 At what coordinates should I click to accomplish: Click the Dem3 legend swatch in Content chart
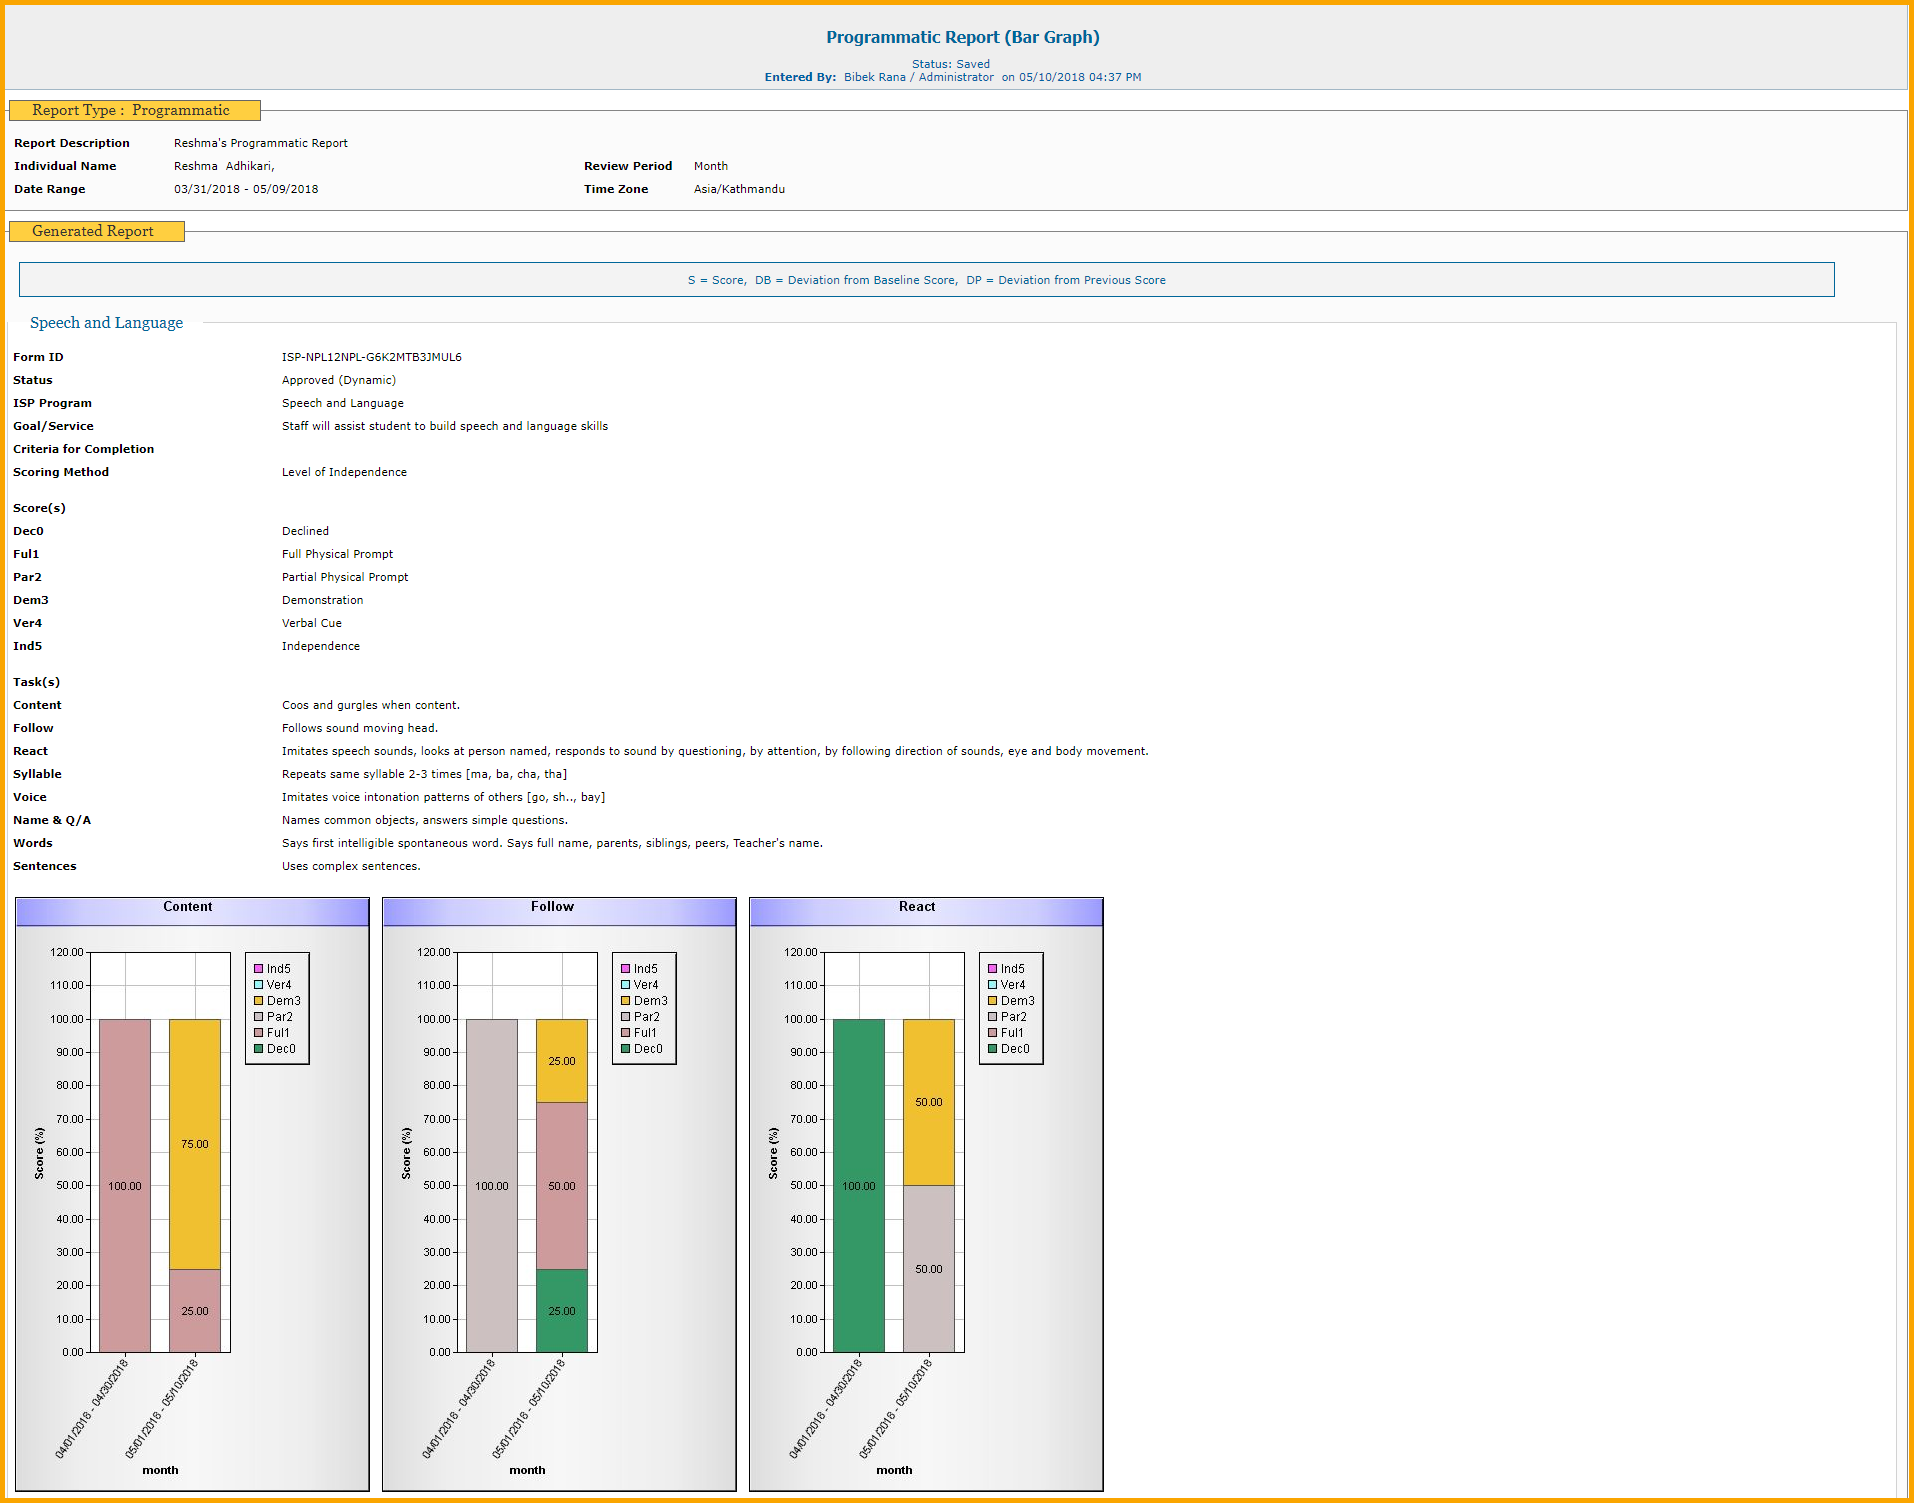[x=258, y=1001]
